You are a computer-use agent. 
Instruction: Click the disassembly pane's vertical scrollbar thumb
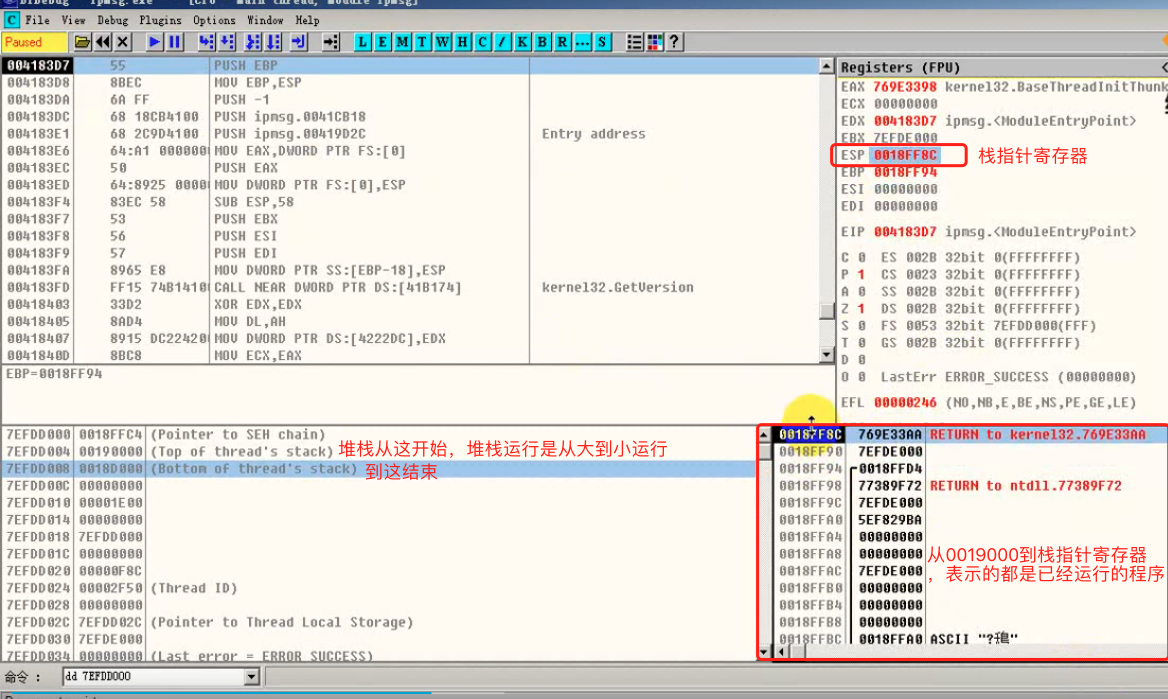(x=826, y=311)
